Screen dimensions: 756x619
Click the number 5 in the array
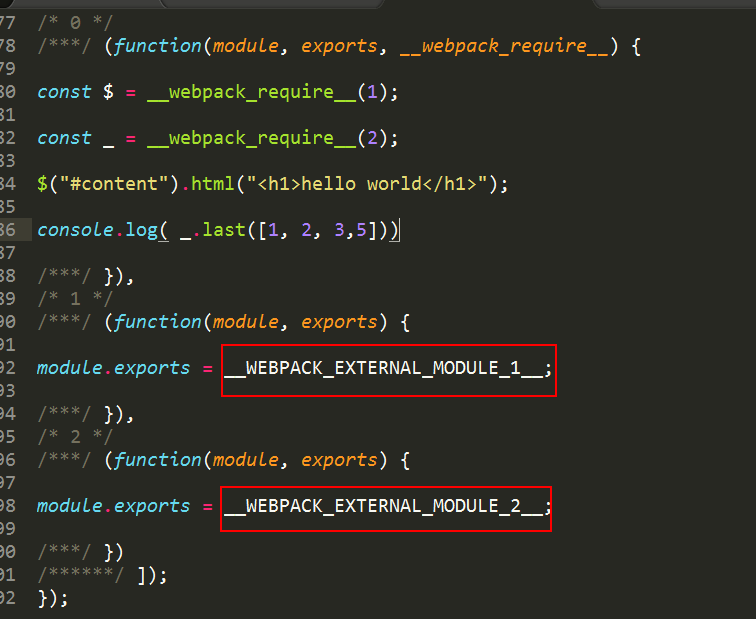click(362, 230)
